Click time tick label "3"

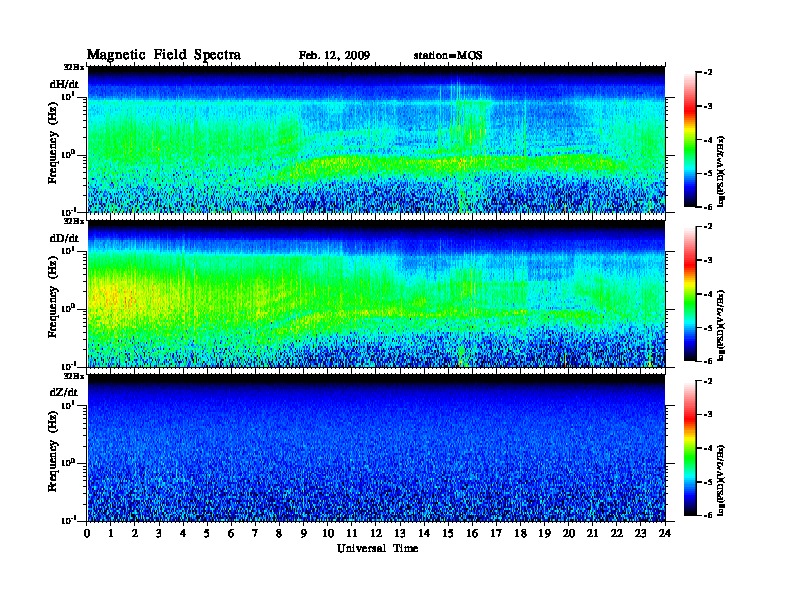coord(159,533)
